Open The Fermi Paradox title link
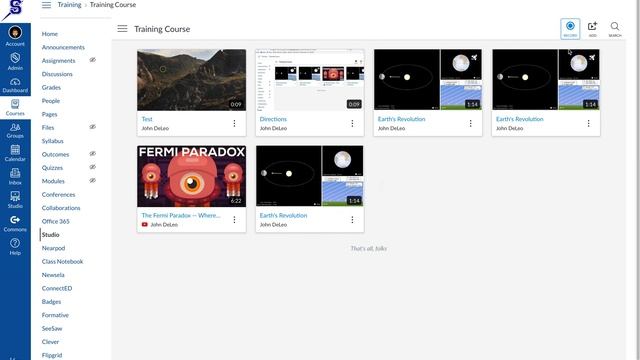 pyautogui.click(x=181, y=215)
